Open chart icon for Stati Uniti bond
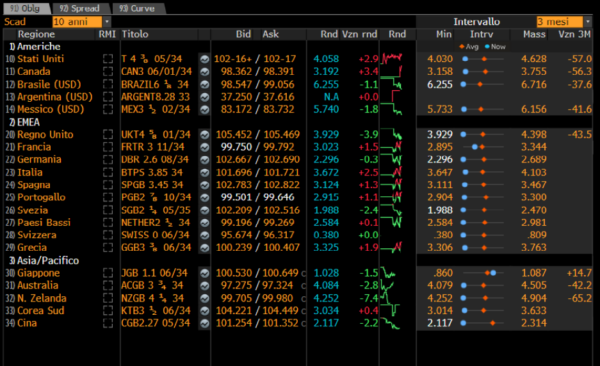 (205, 59)
